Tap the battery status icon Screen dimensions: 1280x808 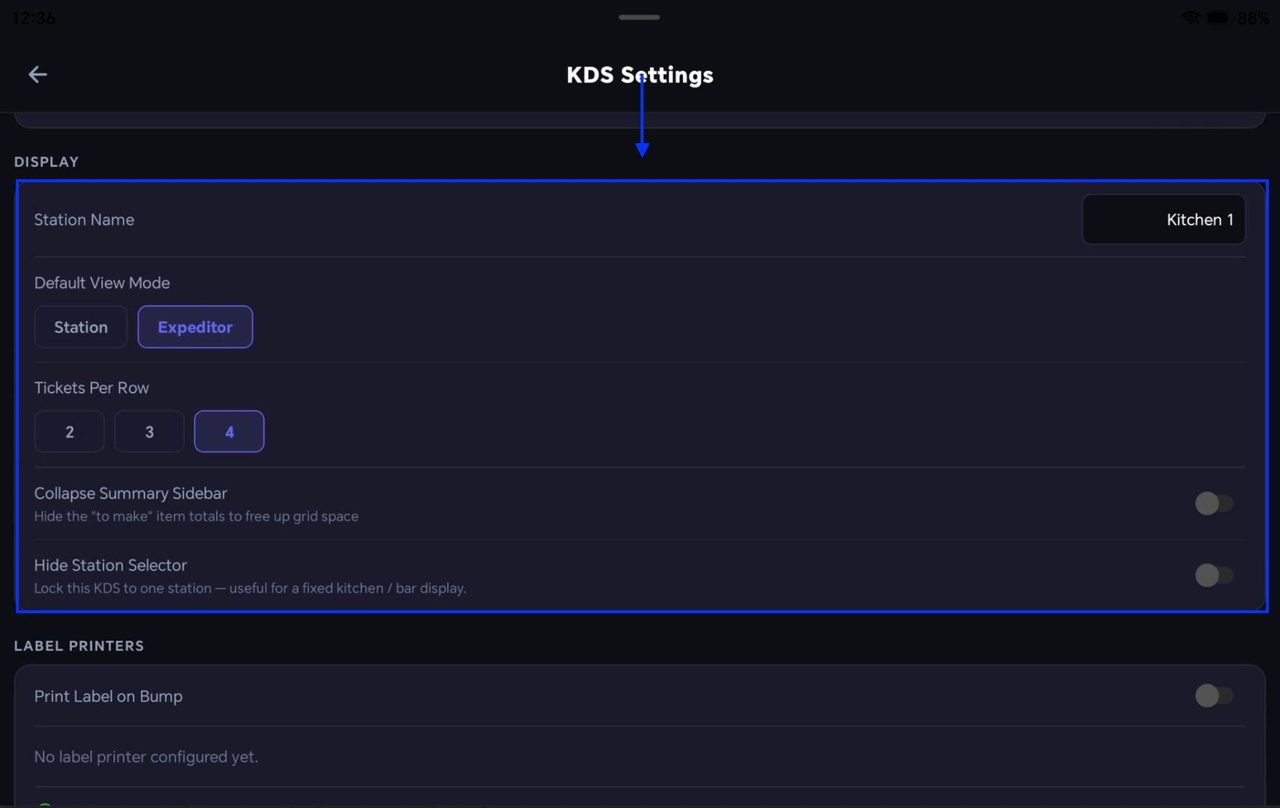1218,17
